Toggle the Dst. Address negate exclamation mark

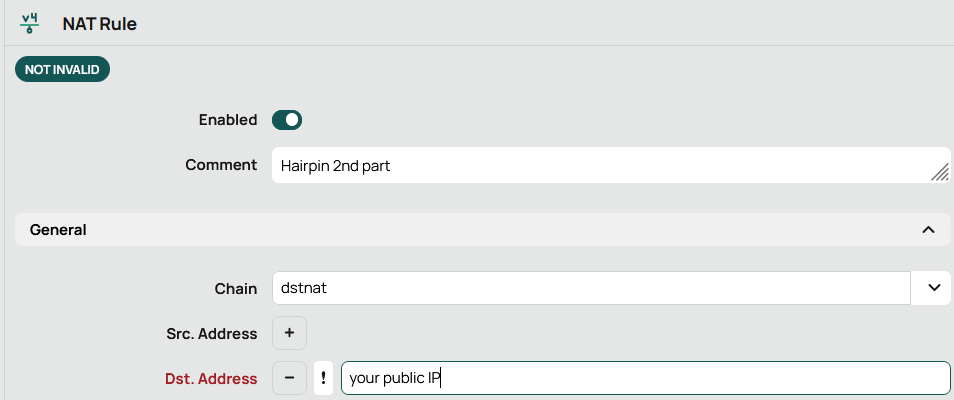pyautogui.click(x=324, y=378)
